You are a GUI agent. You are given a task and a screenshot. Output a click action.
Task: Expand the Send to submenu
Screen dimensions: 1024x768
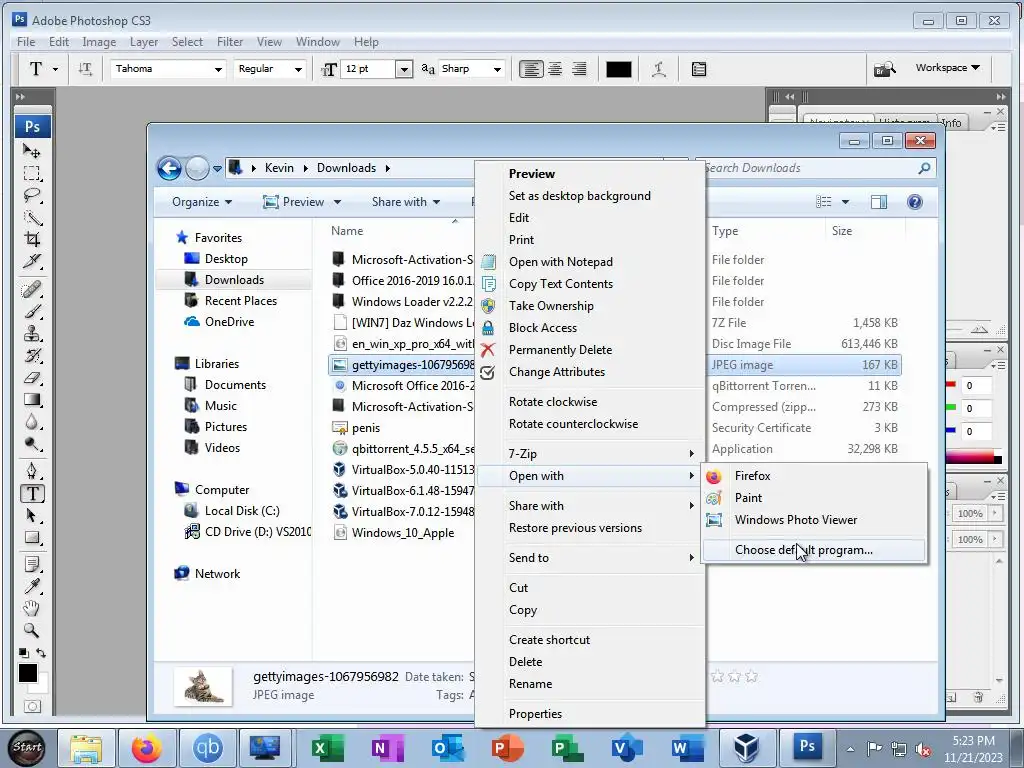pos(590,558)
